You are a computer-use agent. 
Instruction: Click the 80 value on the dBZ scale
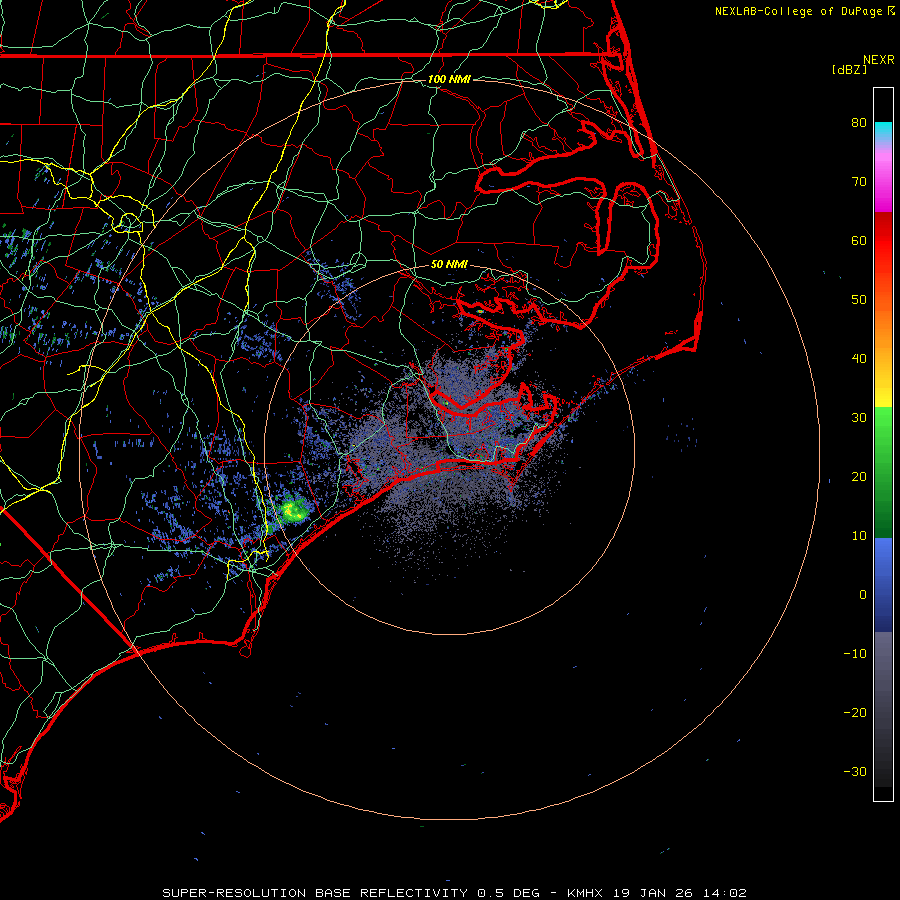859,123
